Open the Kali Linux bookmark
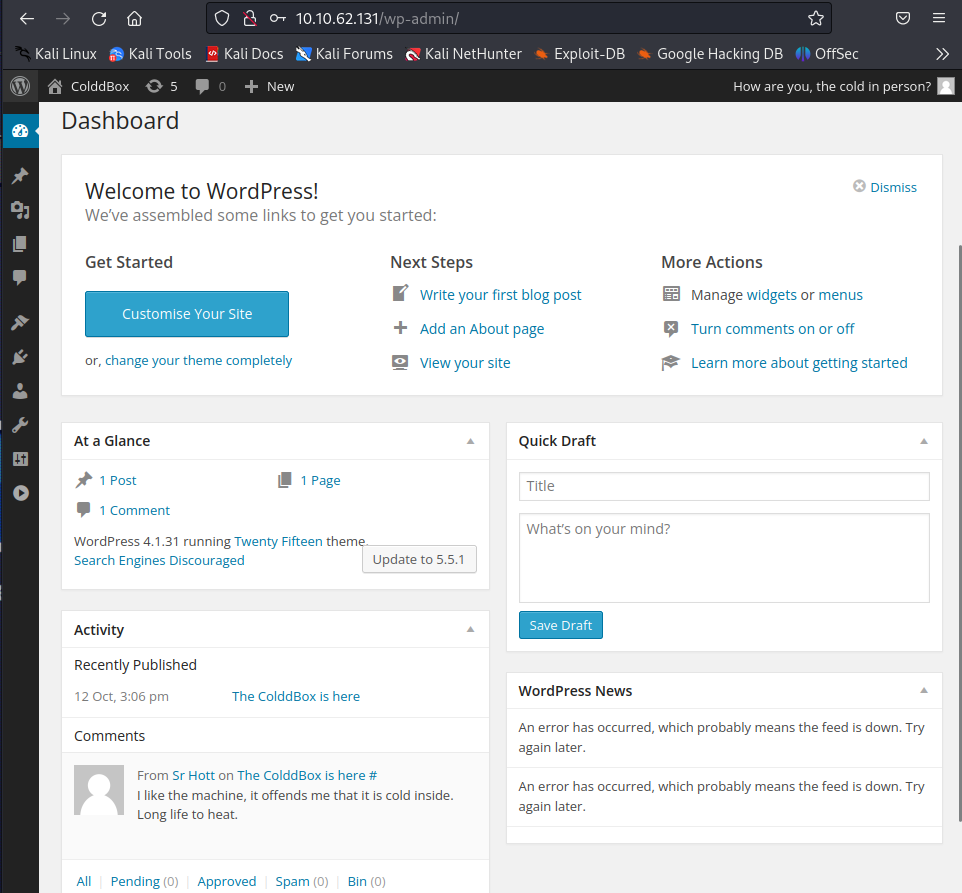The height and width of the screenshot is (893, 962). pos(56,54)
